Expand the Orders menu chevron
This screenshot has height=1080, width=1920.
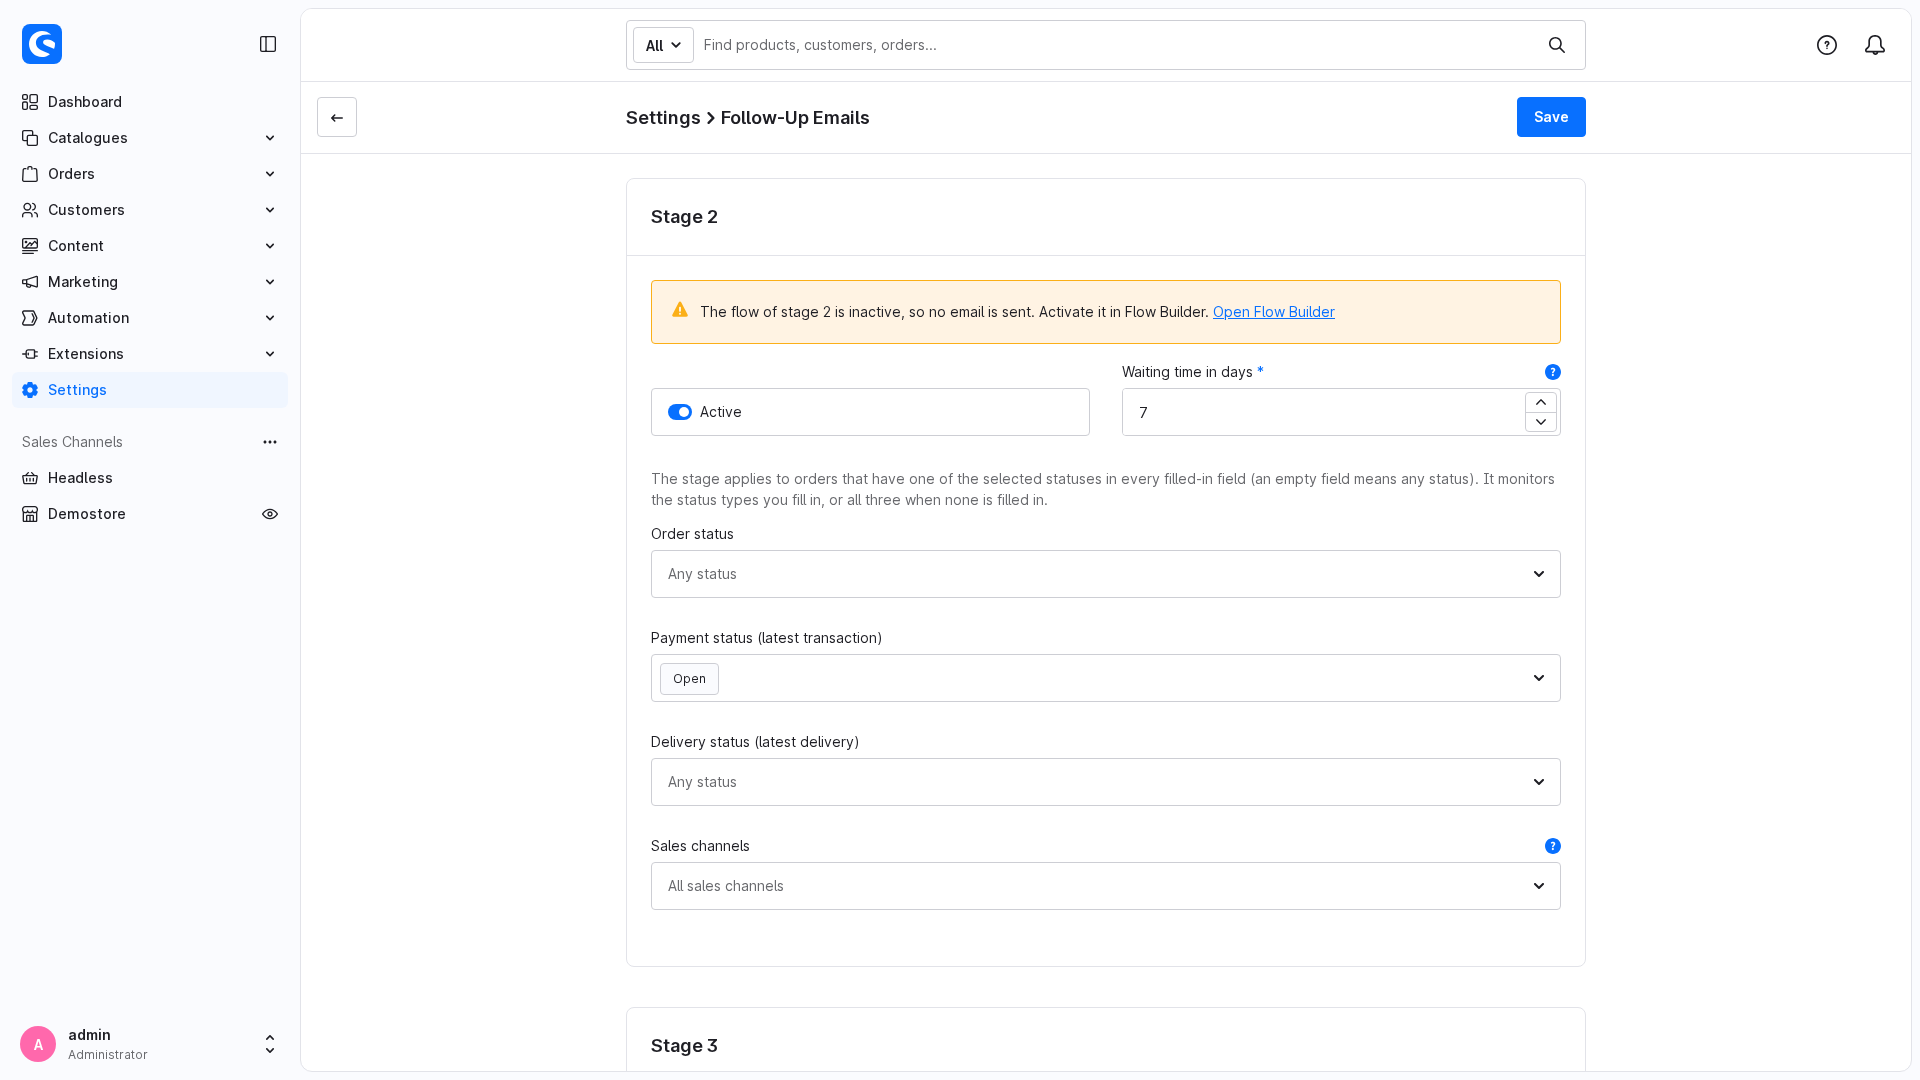pos(270,174)
